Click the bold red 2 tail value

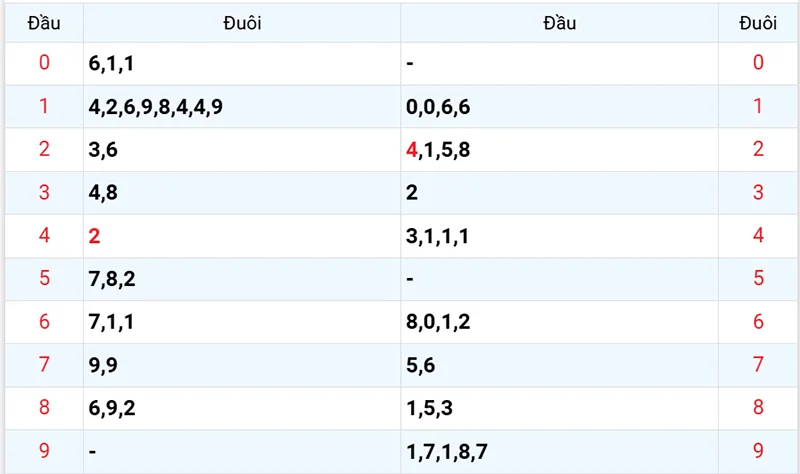tap(94, 236)
